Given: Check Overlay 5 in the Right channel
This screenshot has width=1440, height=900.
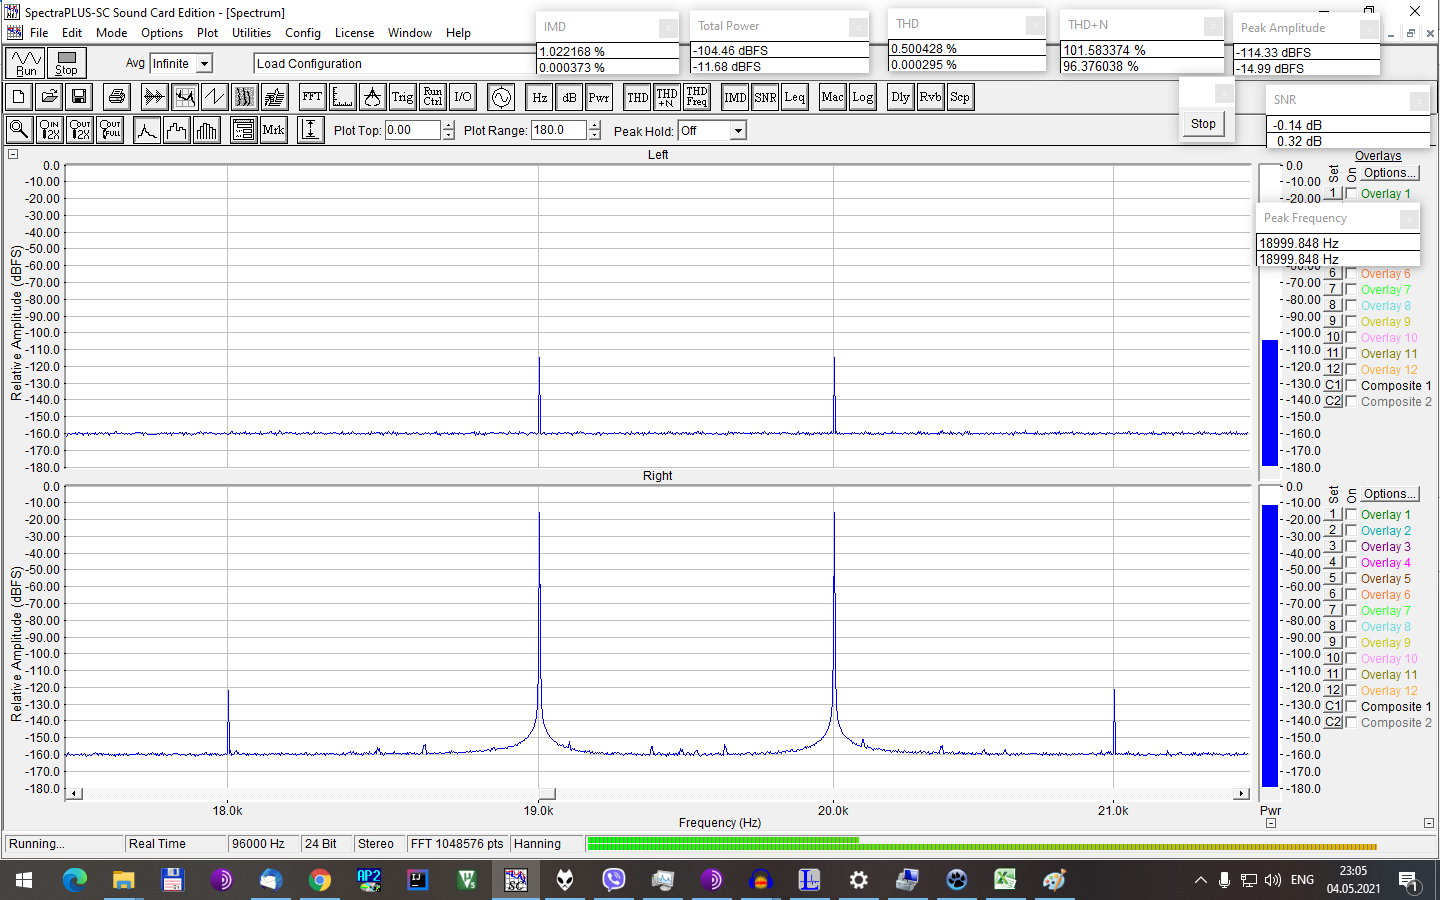Looking at the screenshot, I should pos(1351,579).
